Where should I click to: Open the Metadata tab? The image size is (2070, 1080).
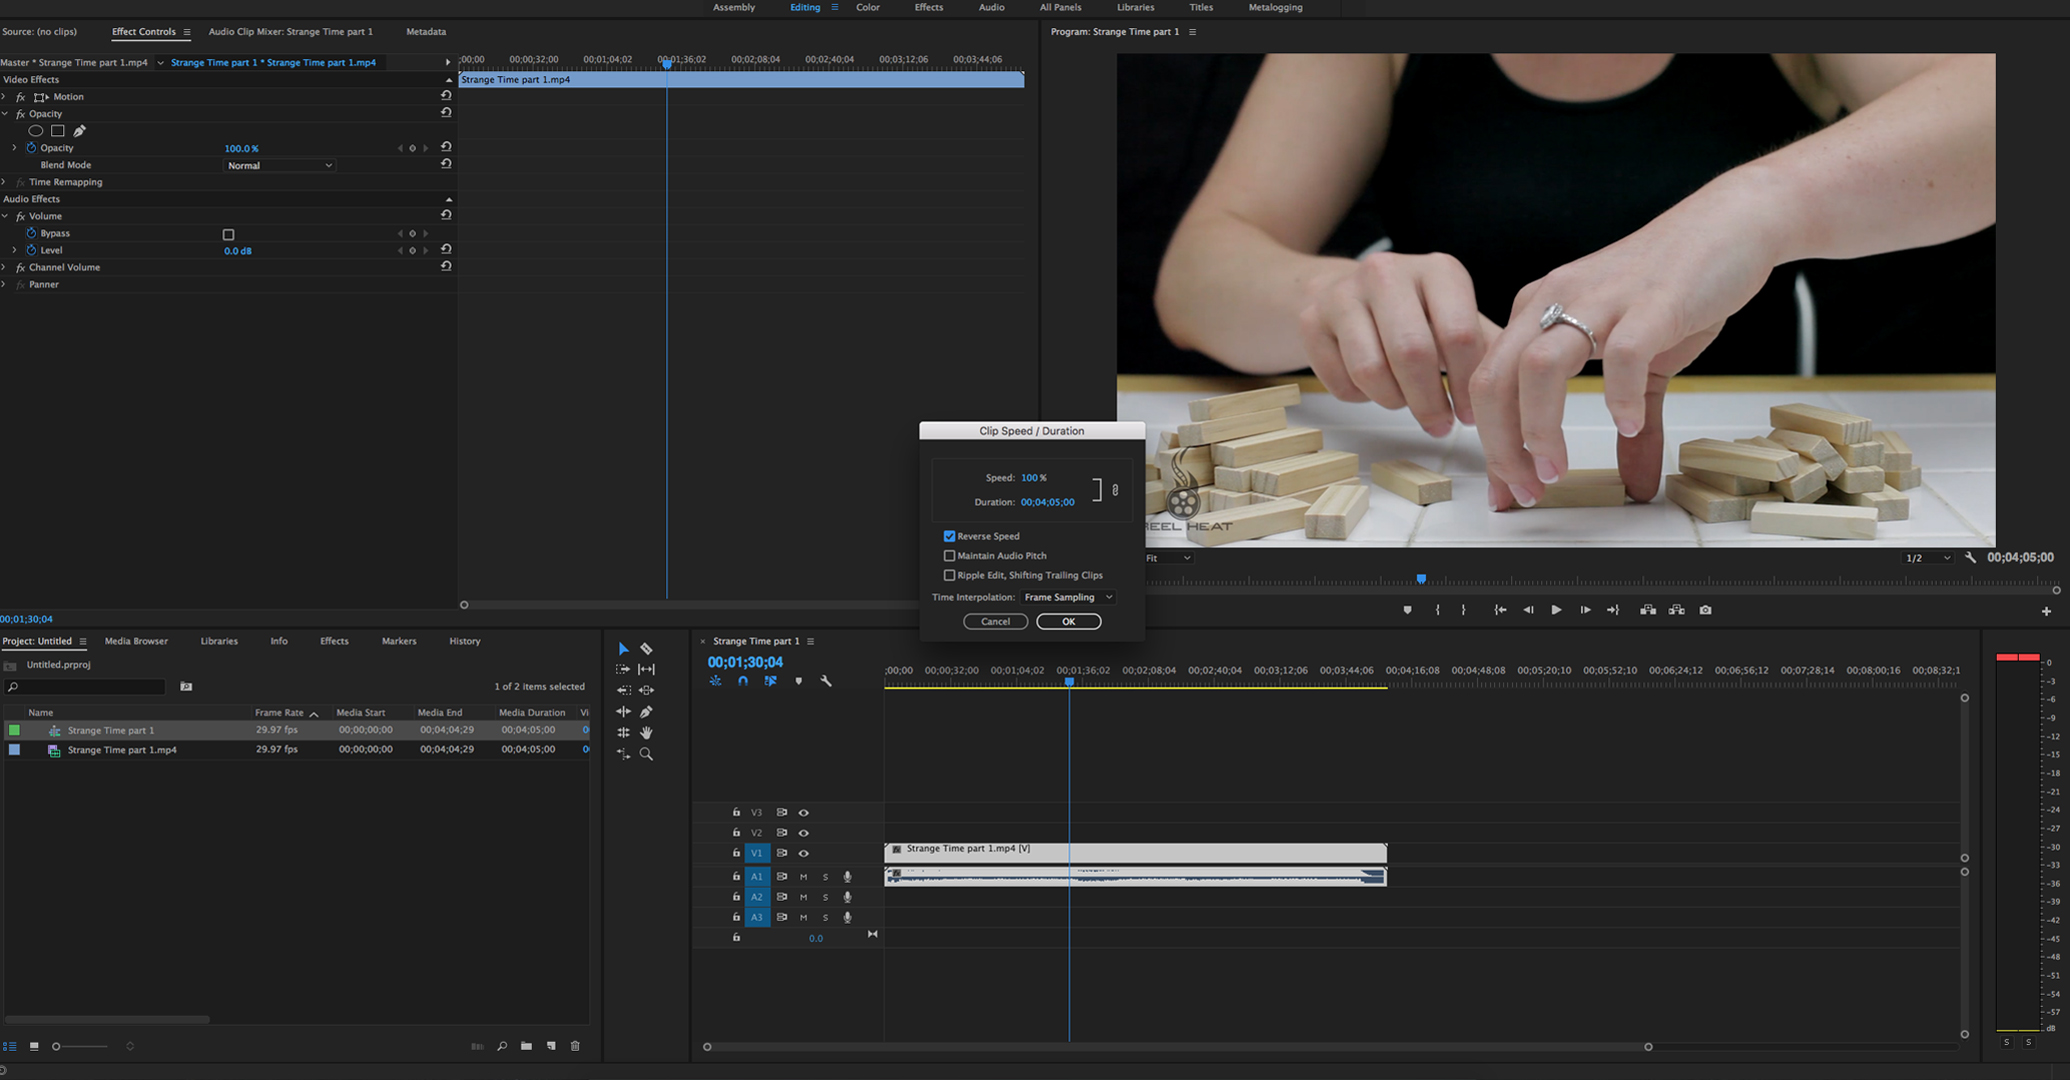(x=426, y=32)
